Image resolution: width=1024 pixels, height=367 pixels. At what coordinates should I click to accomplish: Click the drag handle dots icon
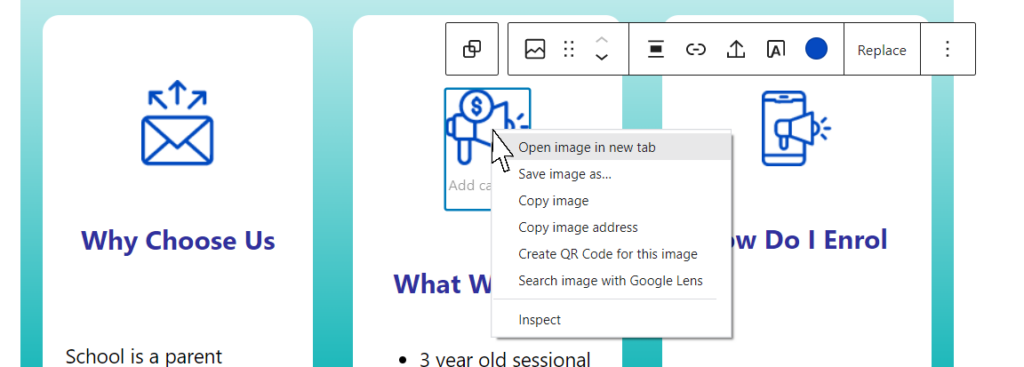pos(569,49)
